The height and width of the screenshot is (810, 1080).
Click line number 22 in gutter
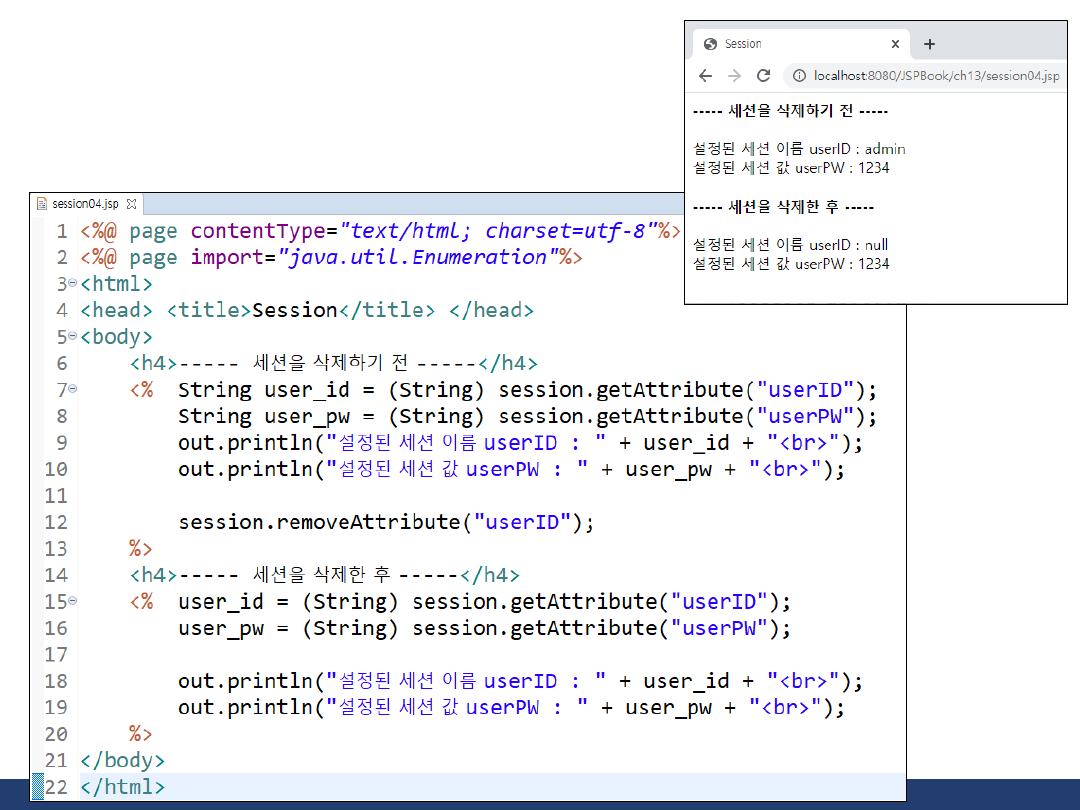coord(56,787)
